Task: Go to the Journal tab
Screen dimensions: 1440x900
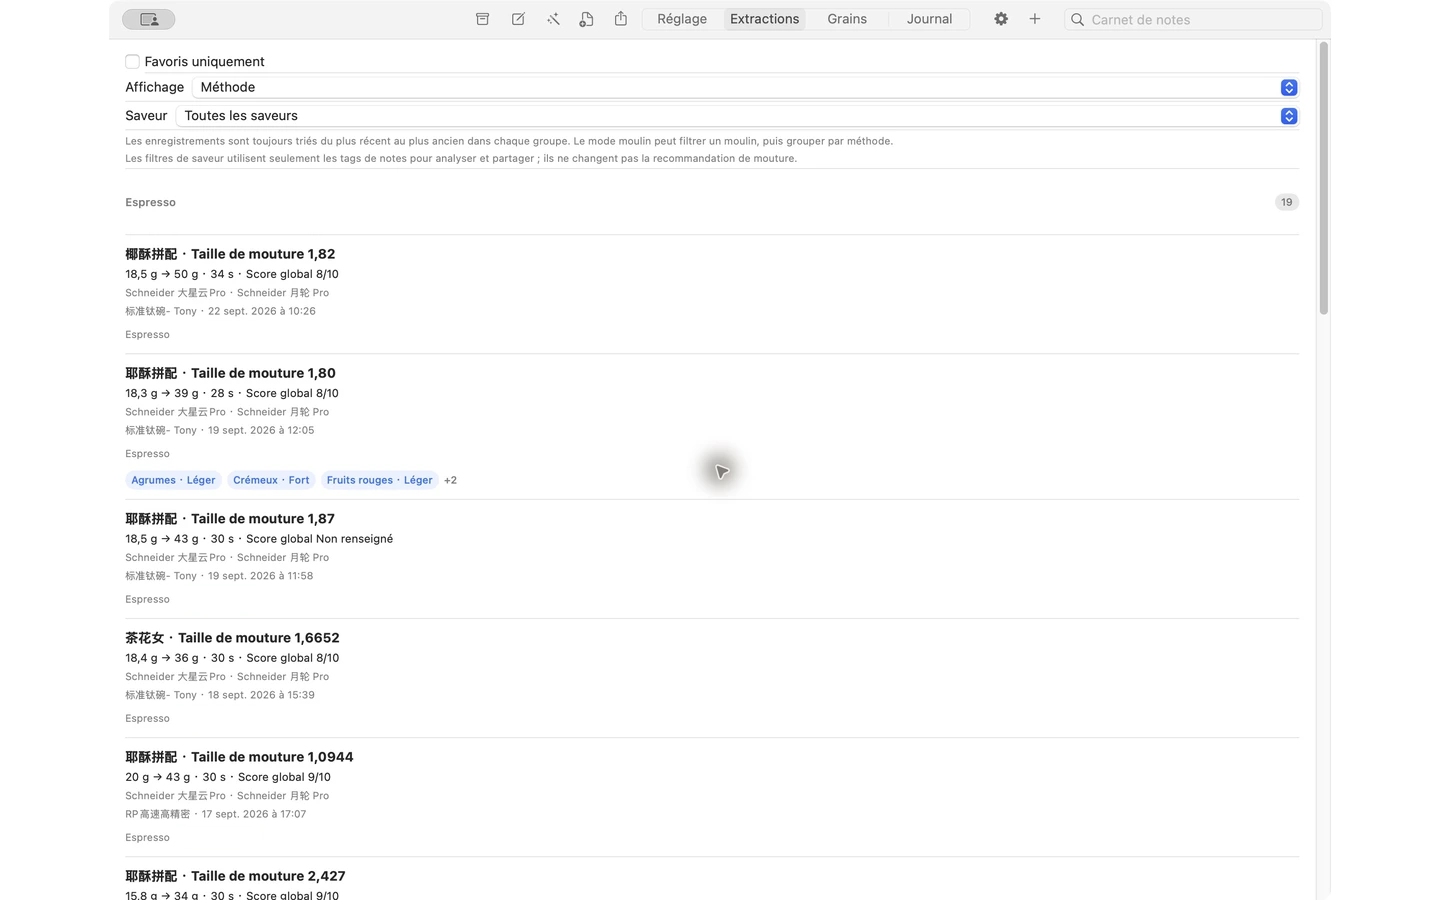Action: (x=929, y=19)
